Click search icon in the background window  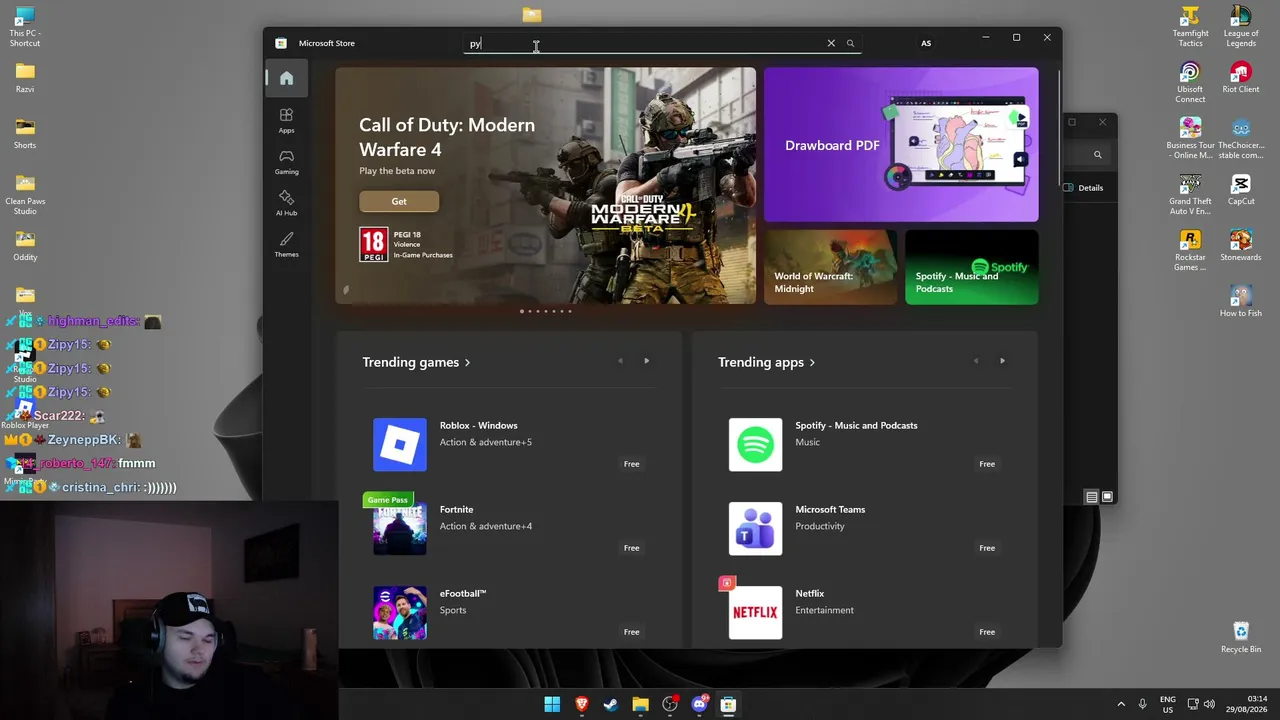(1097, 154)
